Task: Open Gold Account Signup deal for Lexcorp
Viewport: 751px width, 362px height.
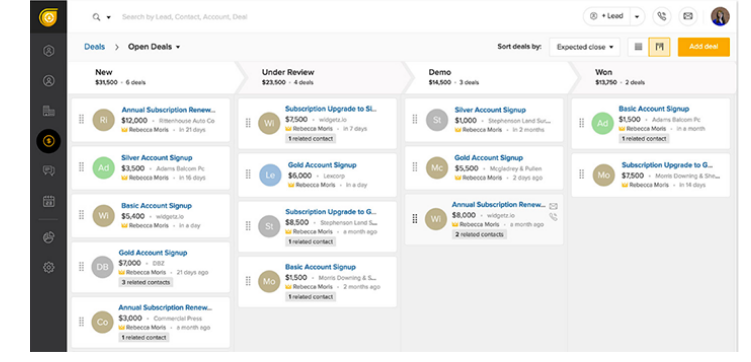Action: point(322,165)
